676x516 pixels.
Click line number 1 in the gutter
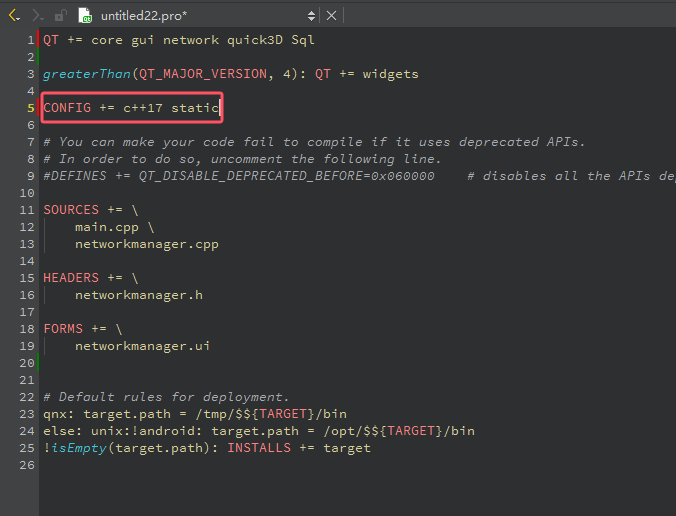31,39
